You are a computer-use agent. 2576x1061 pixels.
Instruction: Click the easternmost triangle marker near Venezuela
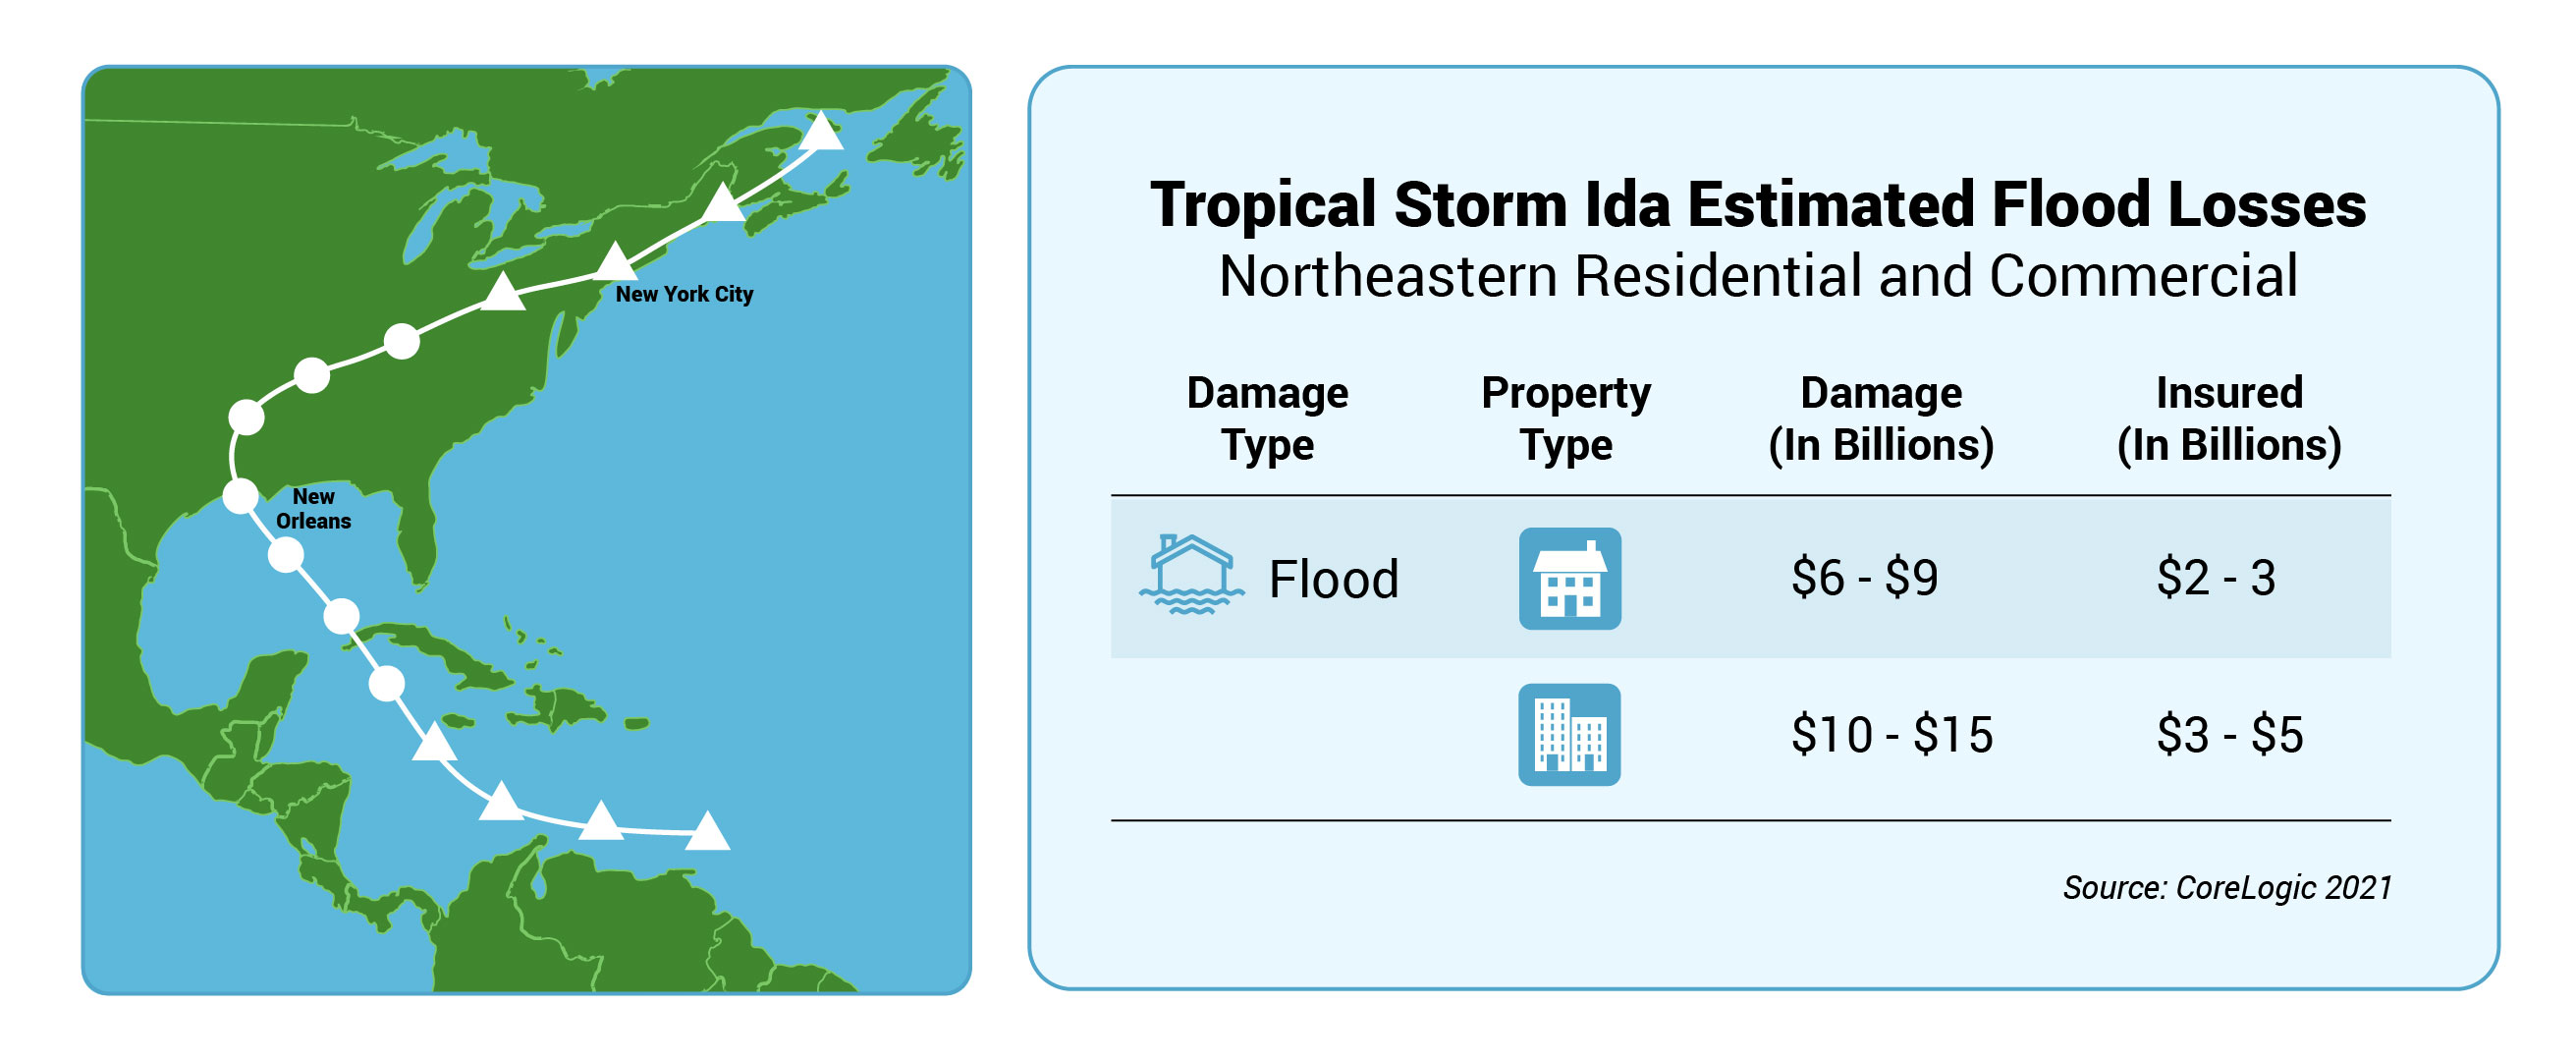pos(707,831)
